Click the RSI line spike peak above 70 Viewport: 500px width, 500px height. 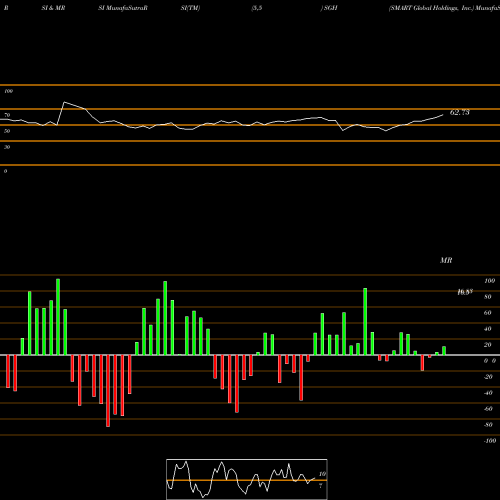click(64, 102)
